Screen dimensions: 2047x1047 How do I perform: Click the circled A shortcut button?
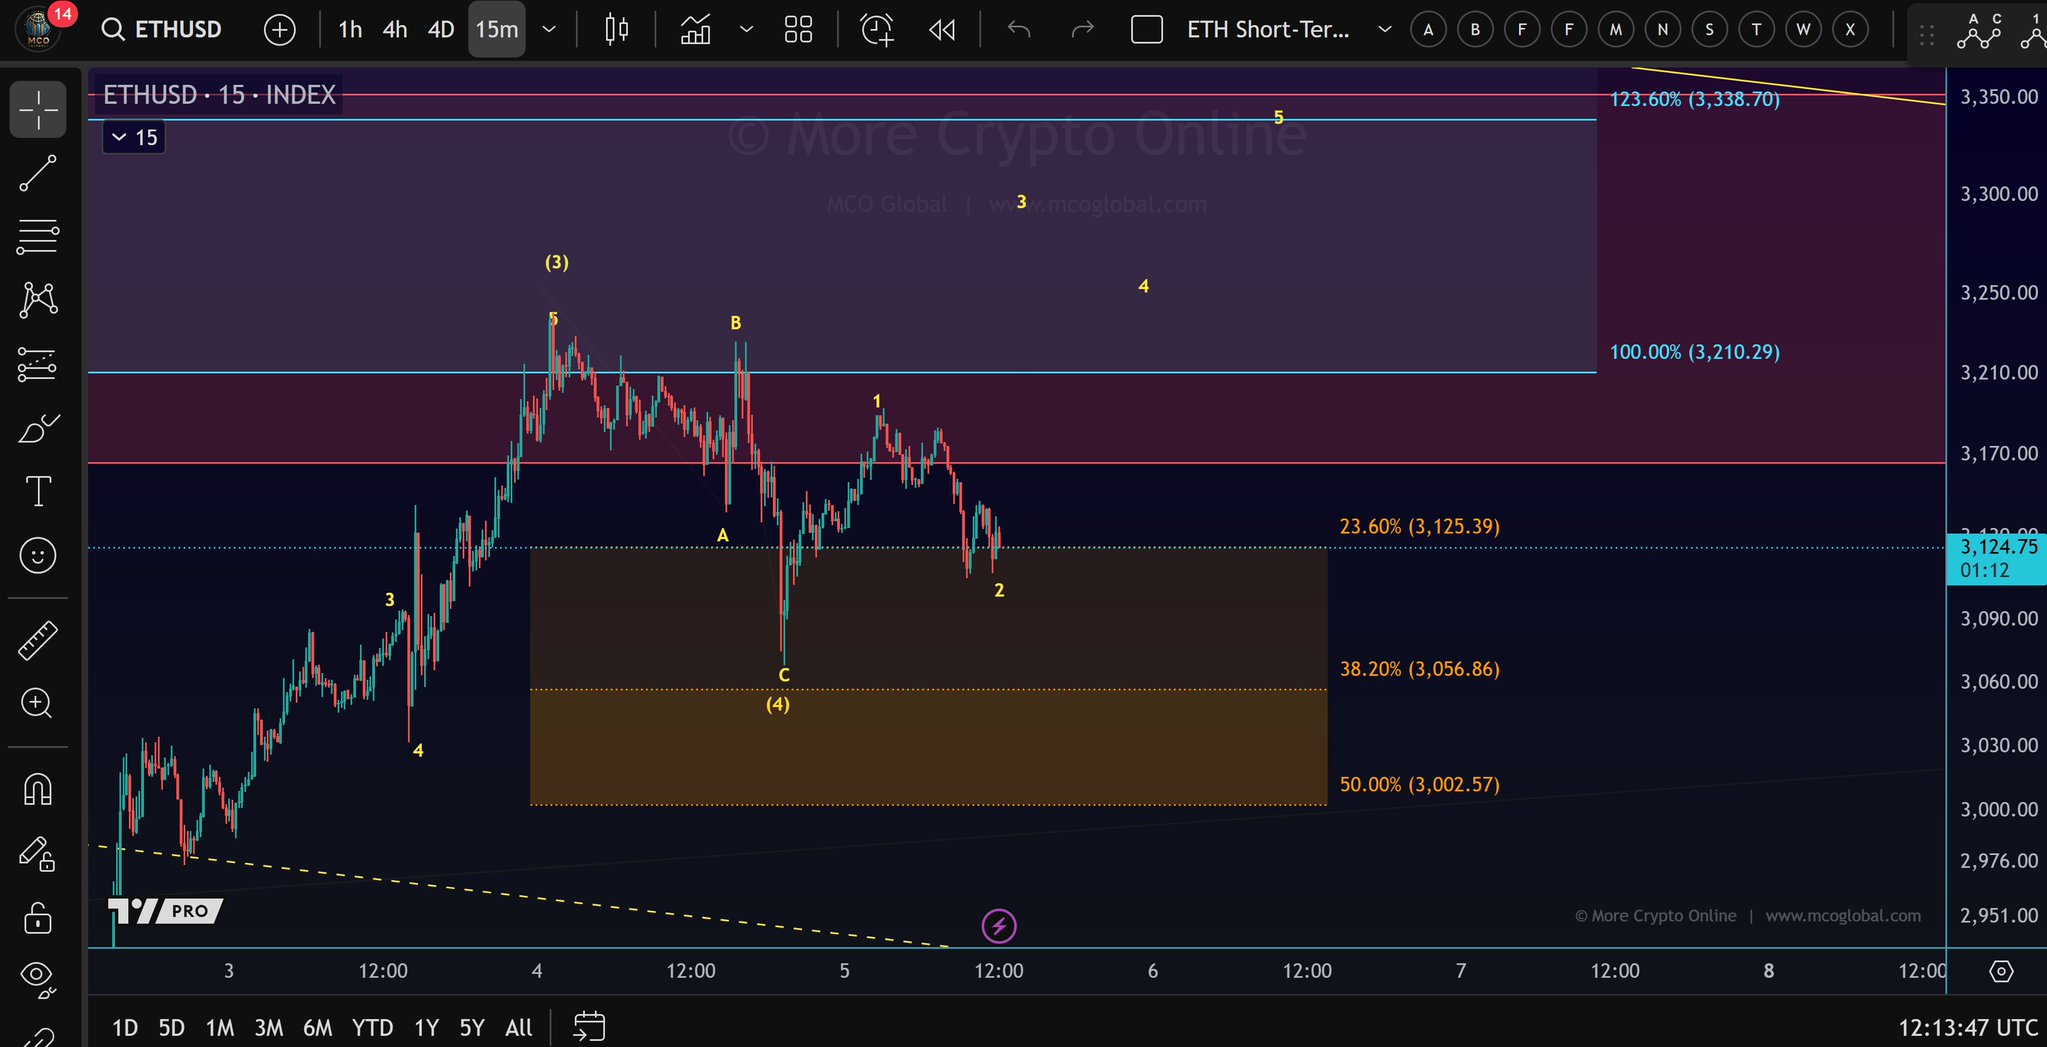click(1428, 30)
